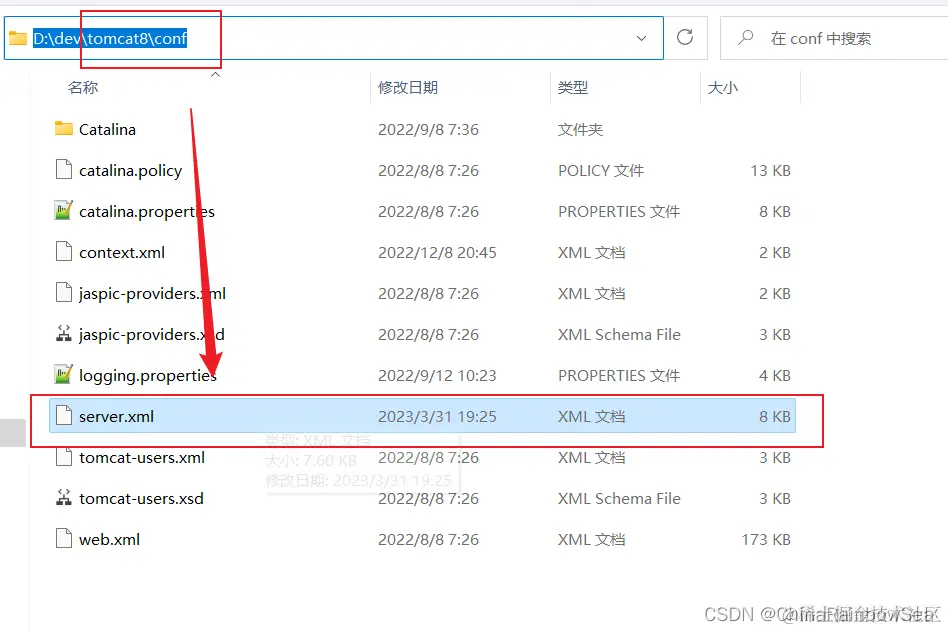Click the 2022/12/8 20:45 date of context.xml
This screenshot has height=631, width=948.
(x=437, y=253)
